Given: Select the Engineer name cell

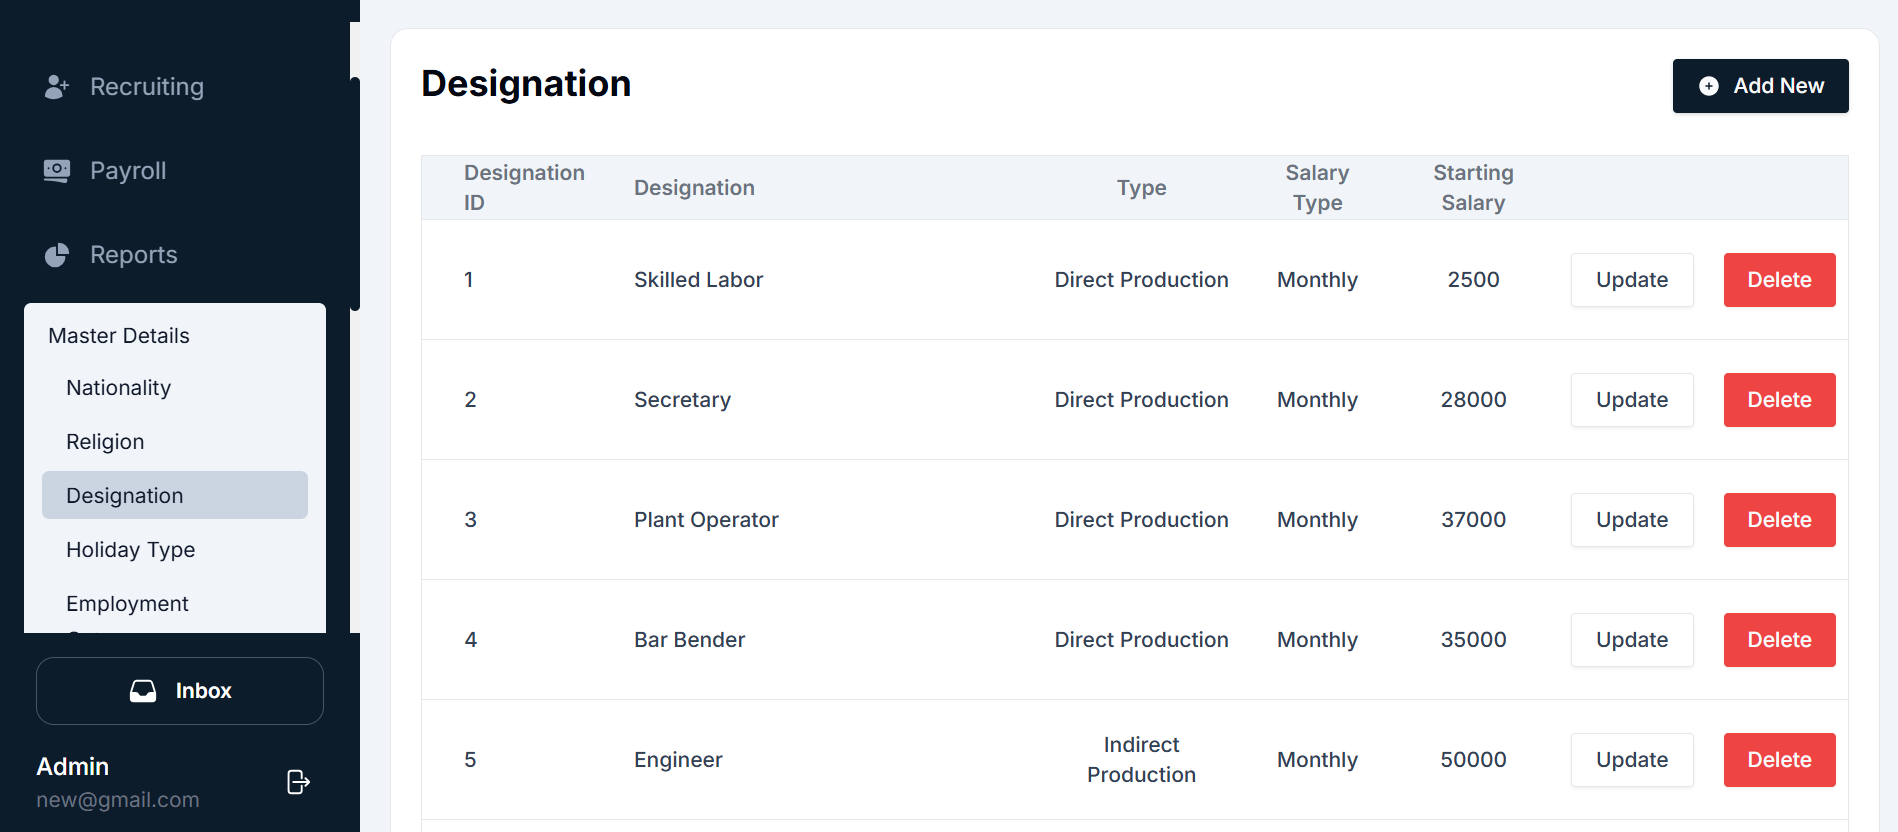Looking at the screenshot, I should (678, 760).
